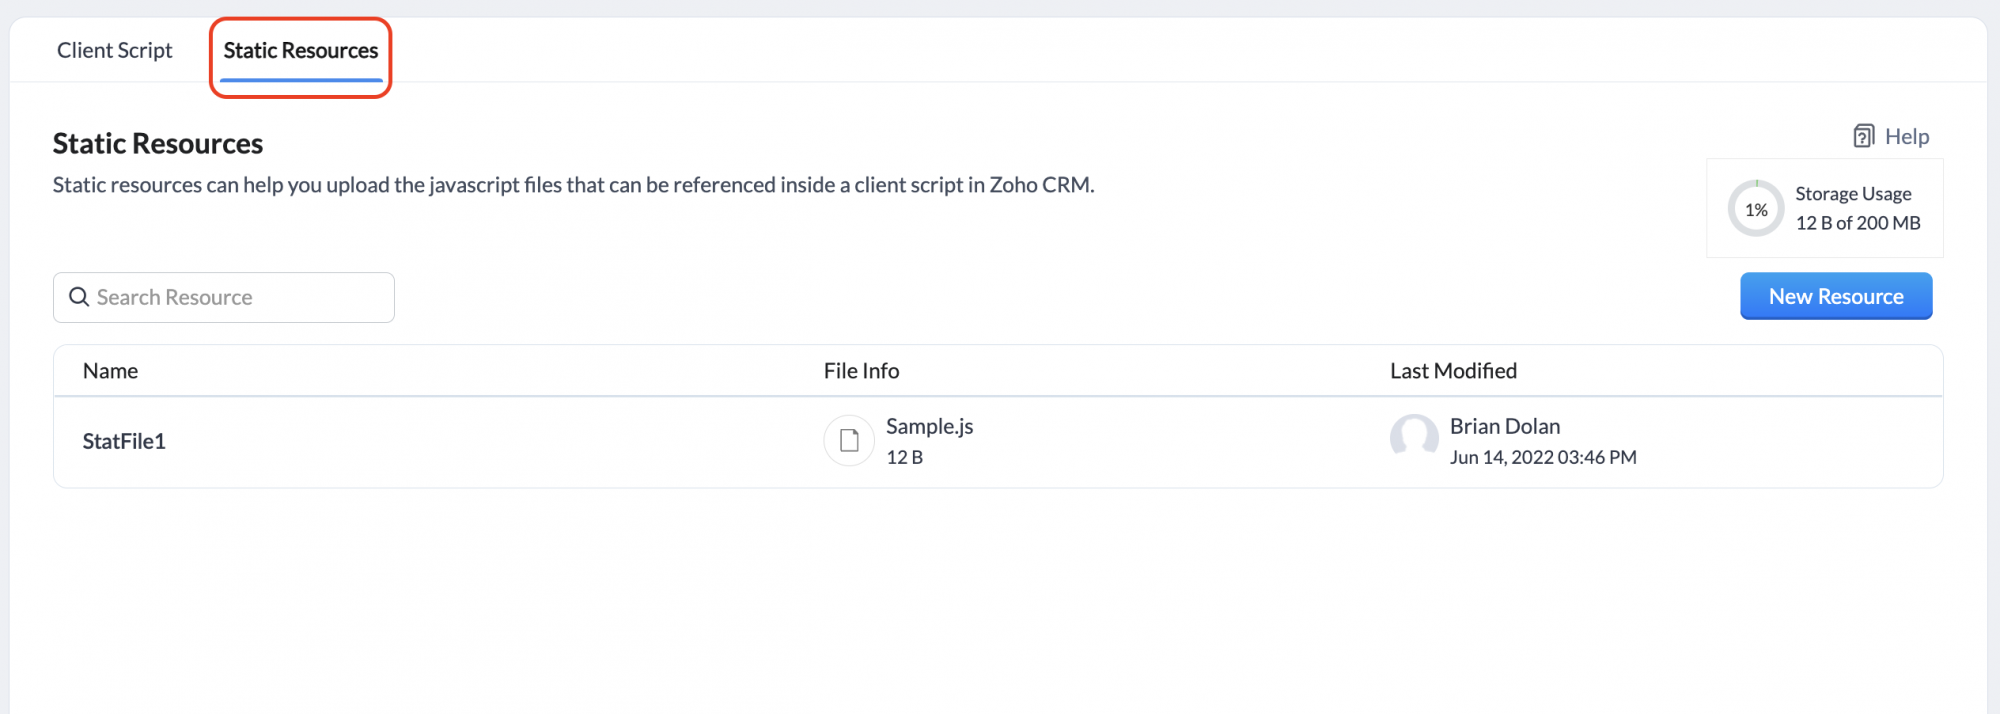Click the 12 B of 200 MB text
This screenshot has width=2000, height=714.
(x=1858, y=223)
